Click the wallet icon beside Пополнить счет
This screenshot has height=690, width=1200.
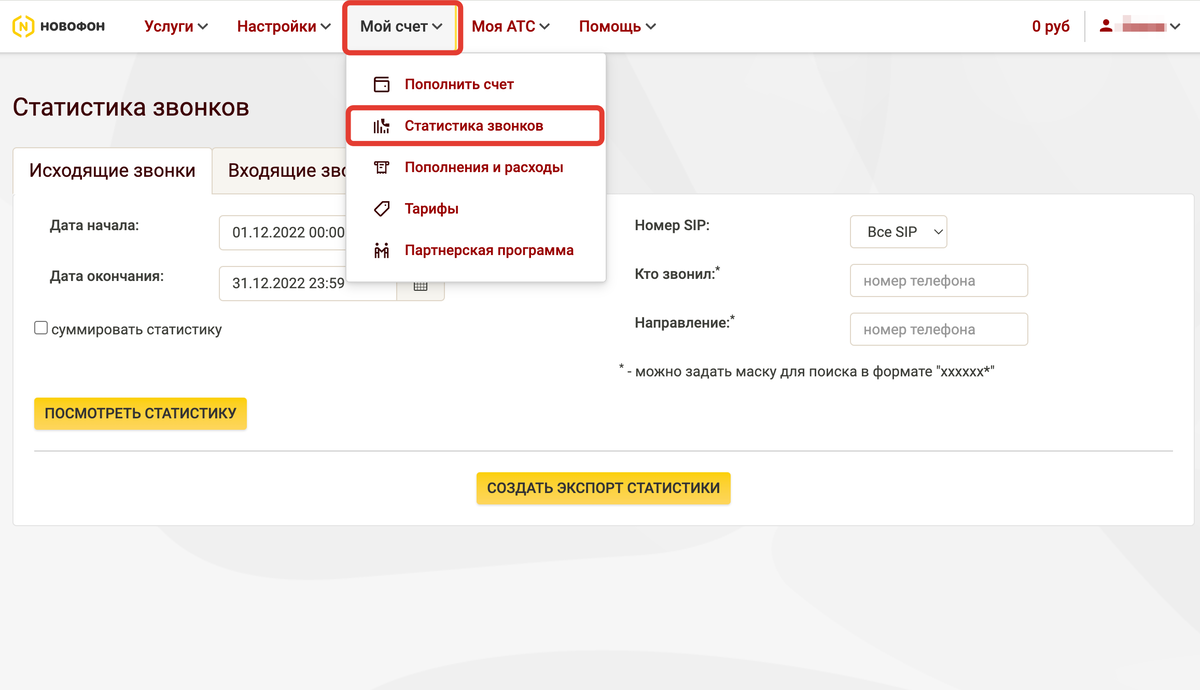[381, 84]
